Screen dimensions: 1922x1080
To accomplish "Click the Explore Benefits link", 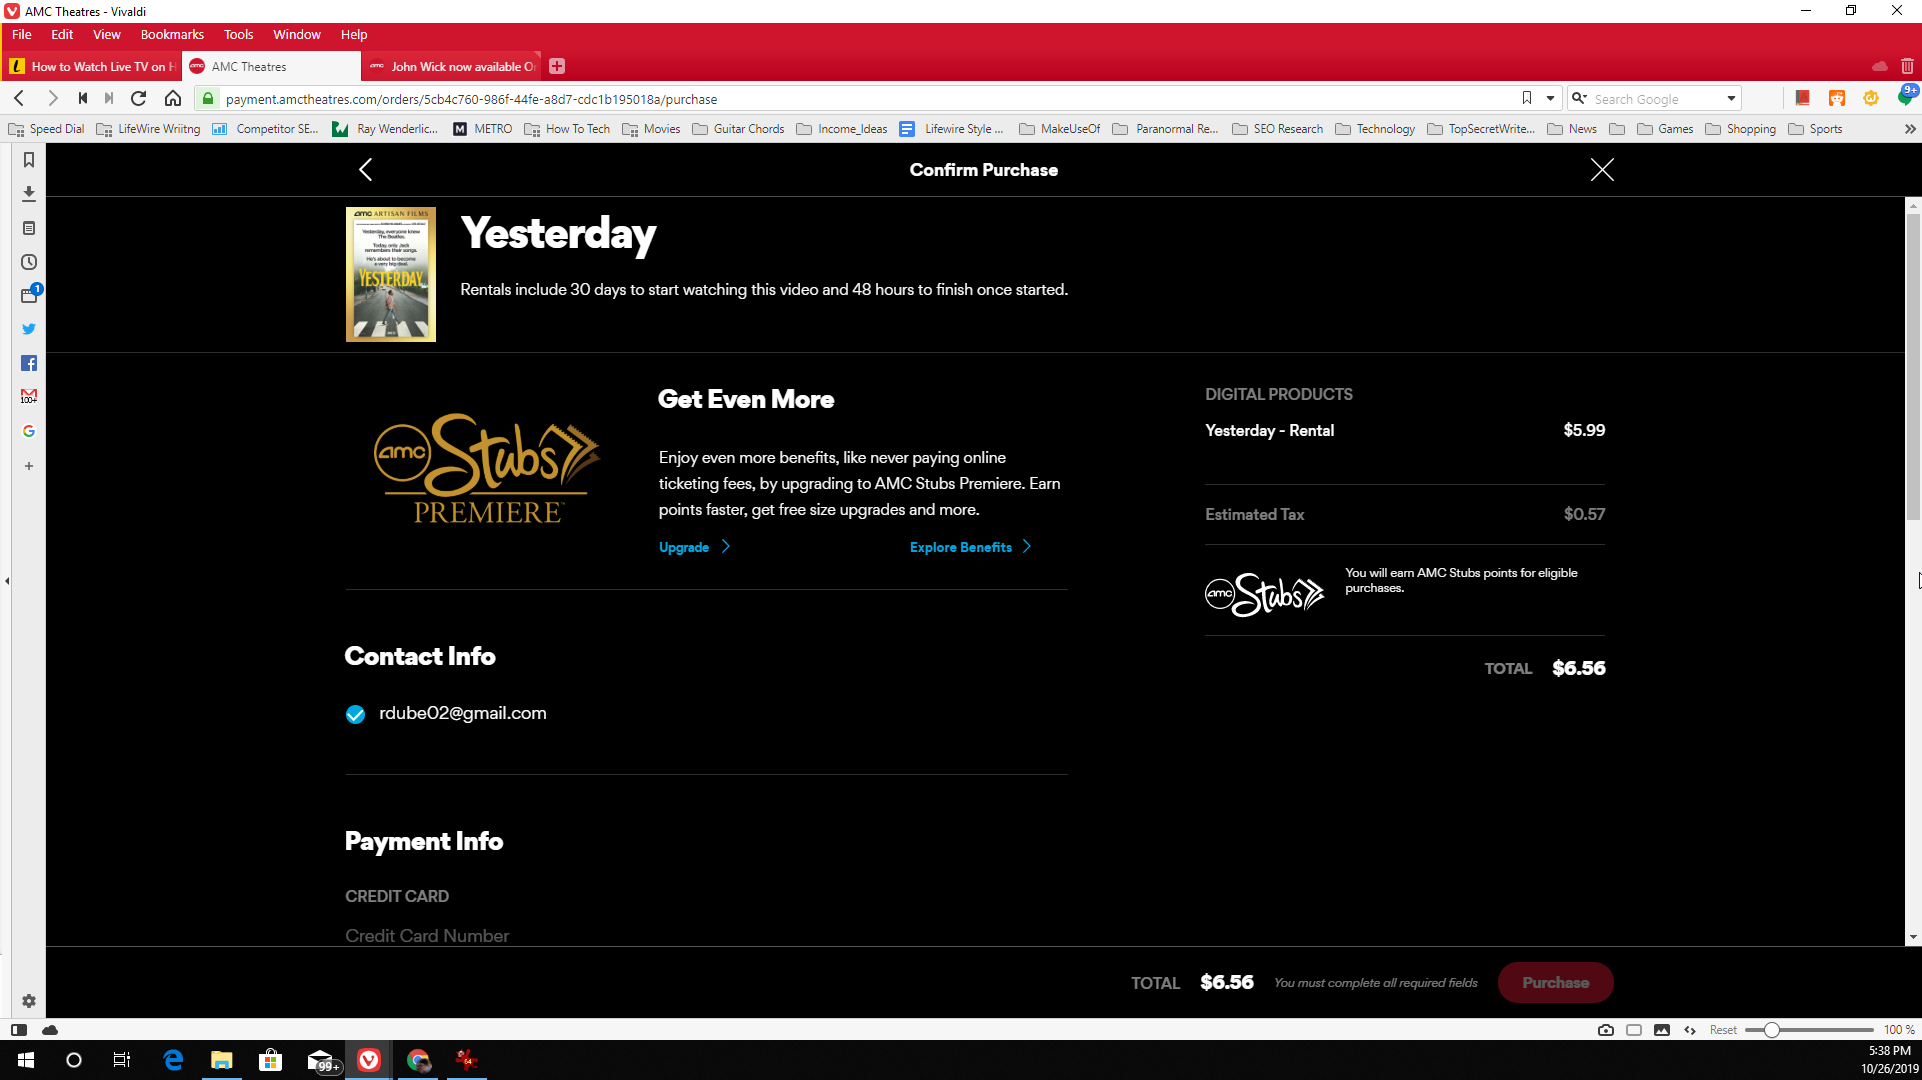I will pyautogui.click(x=970, y=547).
